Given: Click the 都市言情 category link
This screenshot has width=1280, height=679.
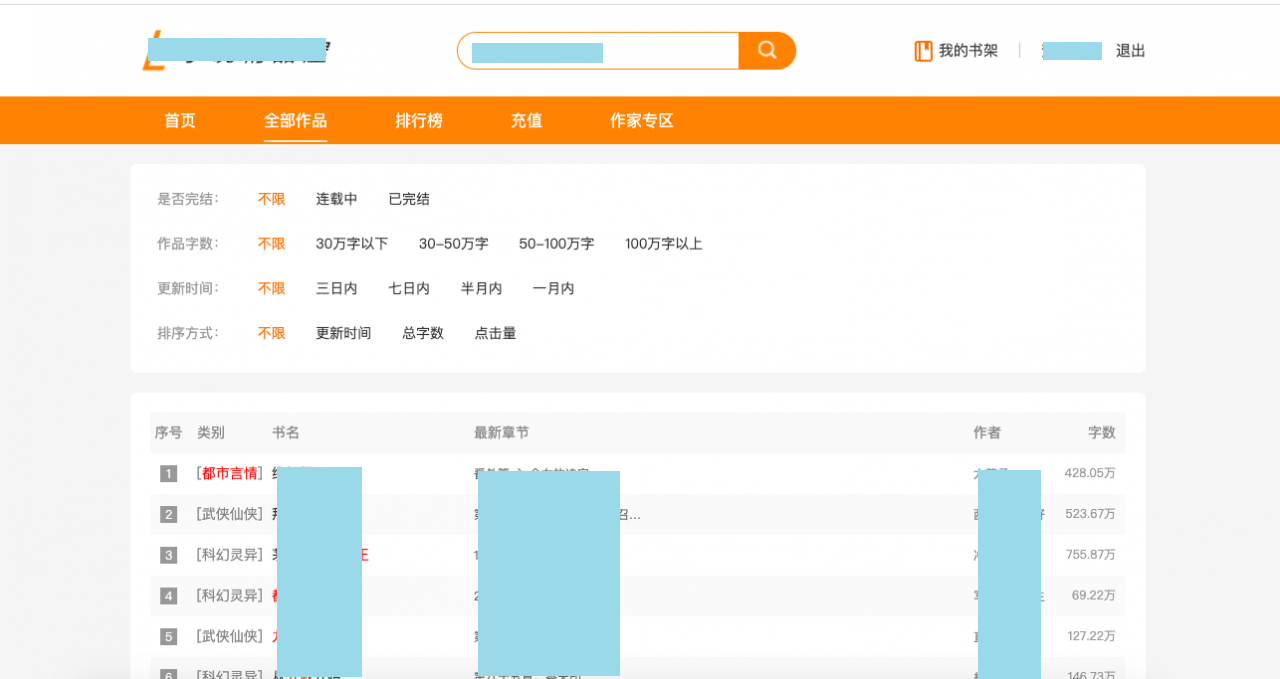Looking at the screenshot, I should [230, 474].
